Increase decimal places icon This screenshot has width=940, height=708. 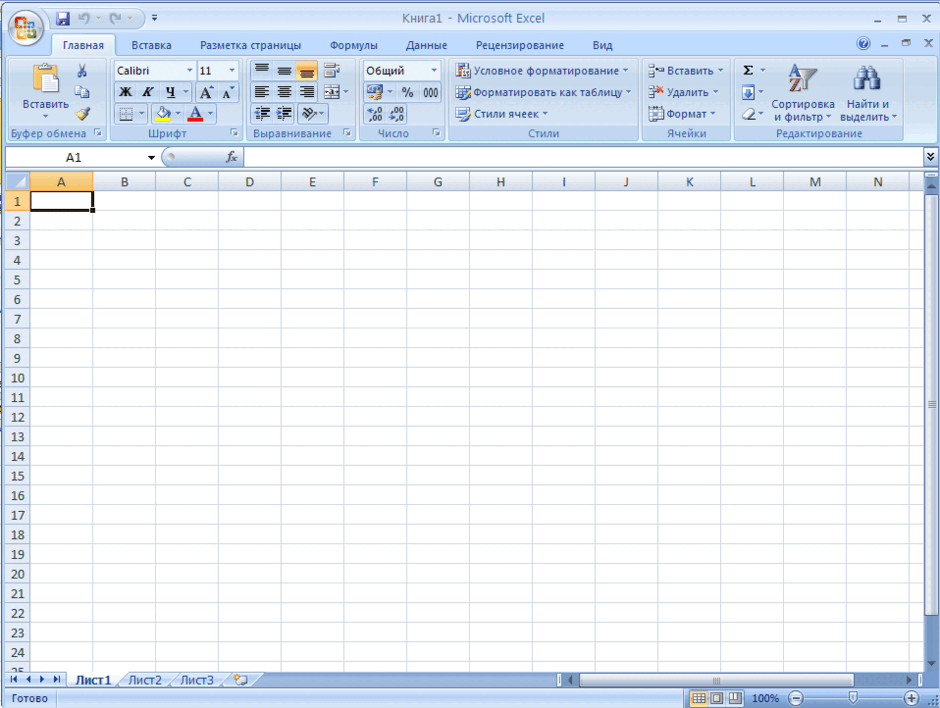(x=375, y=114)
